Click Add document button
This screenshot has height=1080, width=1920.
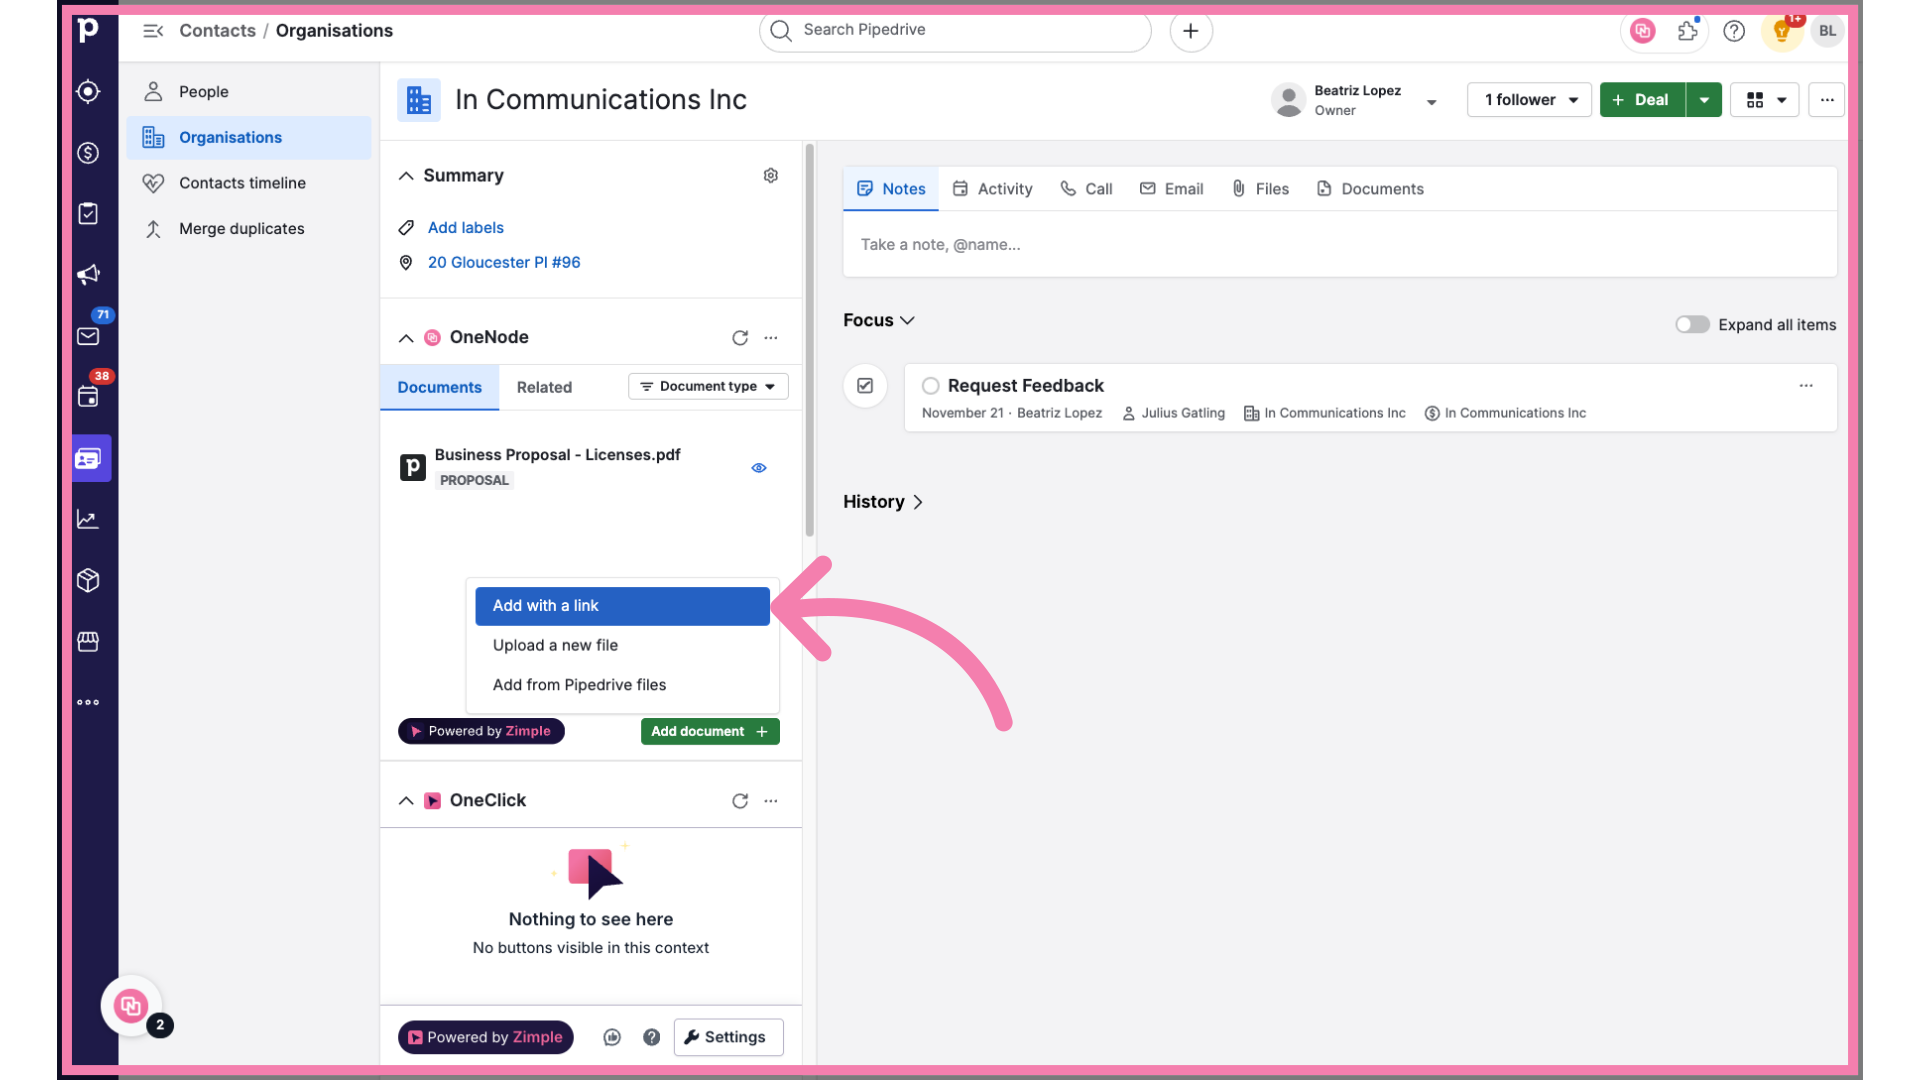pos(709,731)
